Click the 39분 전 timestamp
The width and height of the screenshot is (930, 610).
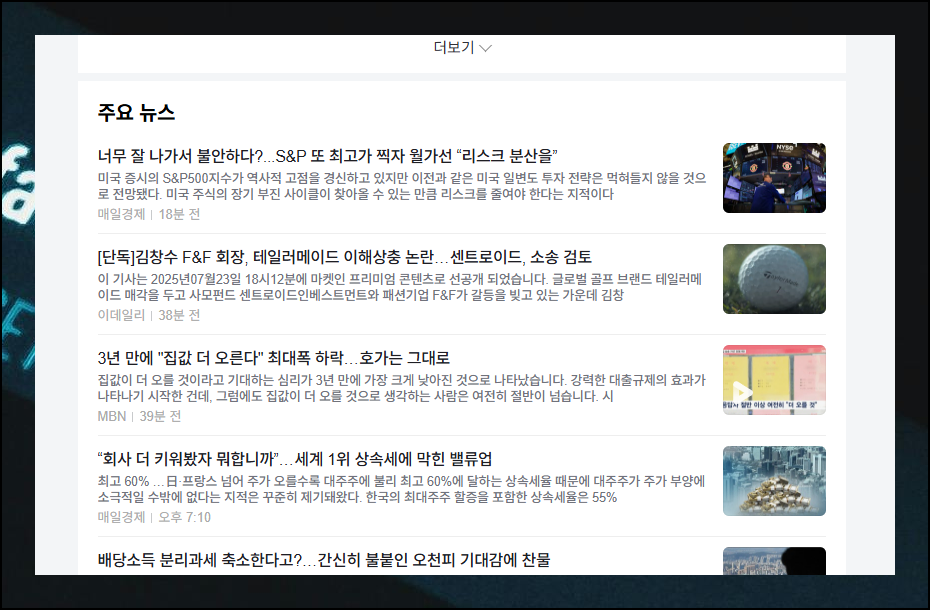coord(160,416)
